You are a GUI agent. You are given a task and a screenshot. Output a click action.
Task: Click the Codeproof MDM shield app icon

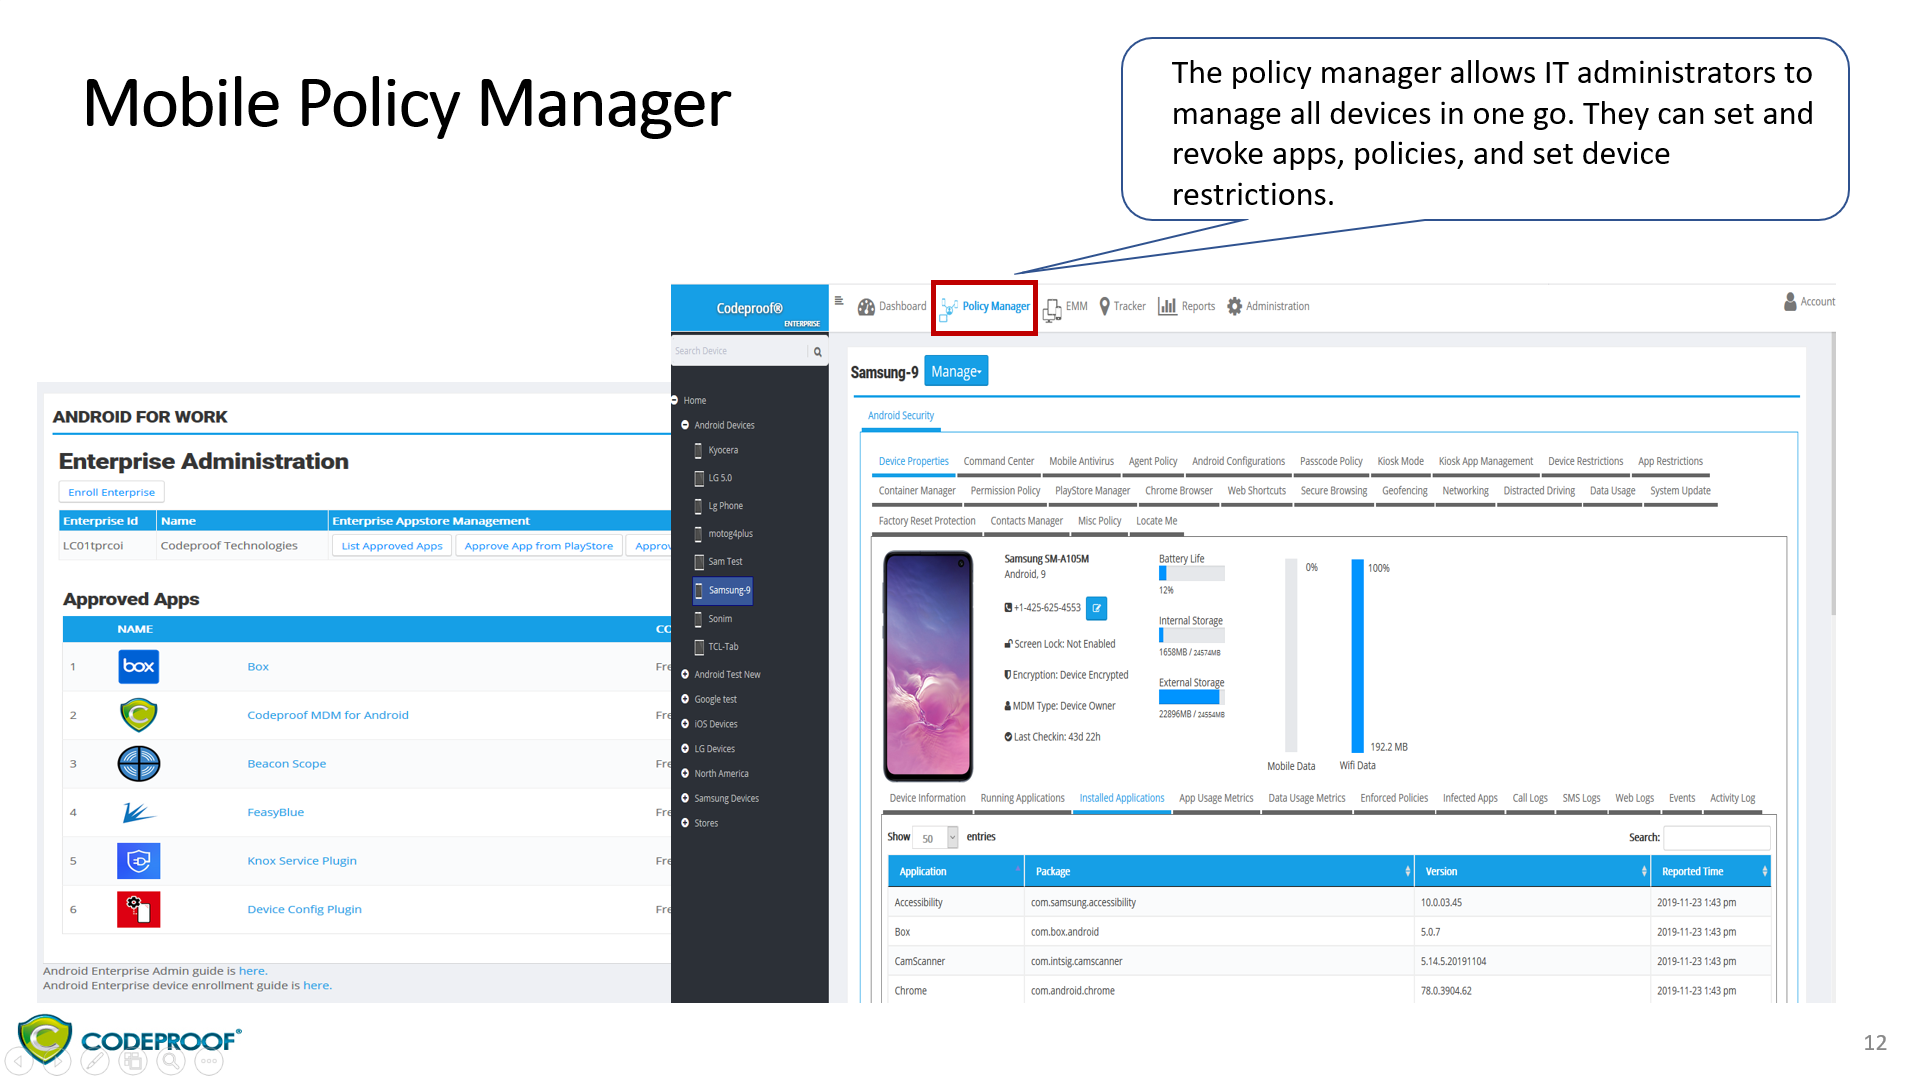click(x=138, y=715)
